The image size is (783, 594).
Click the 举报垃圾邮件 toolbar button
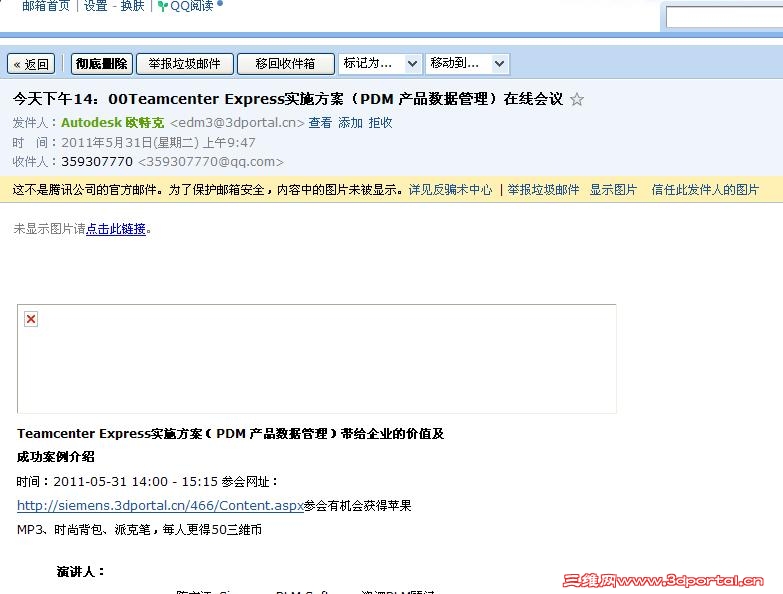[185, 64]
